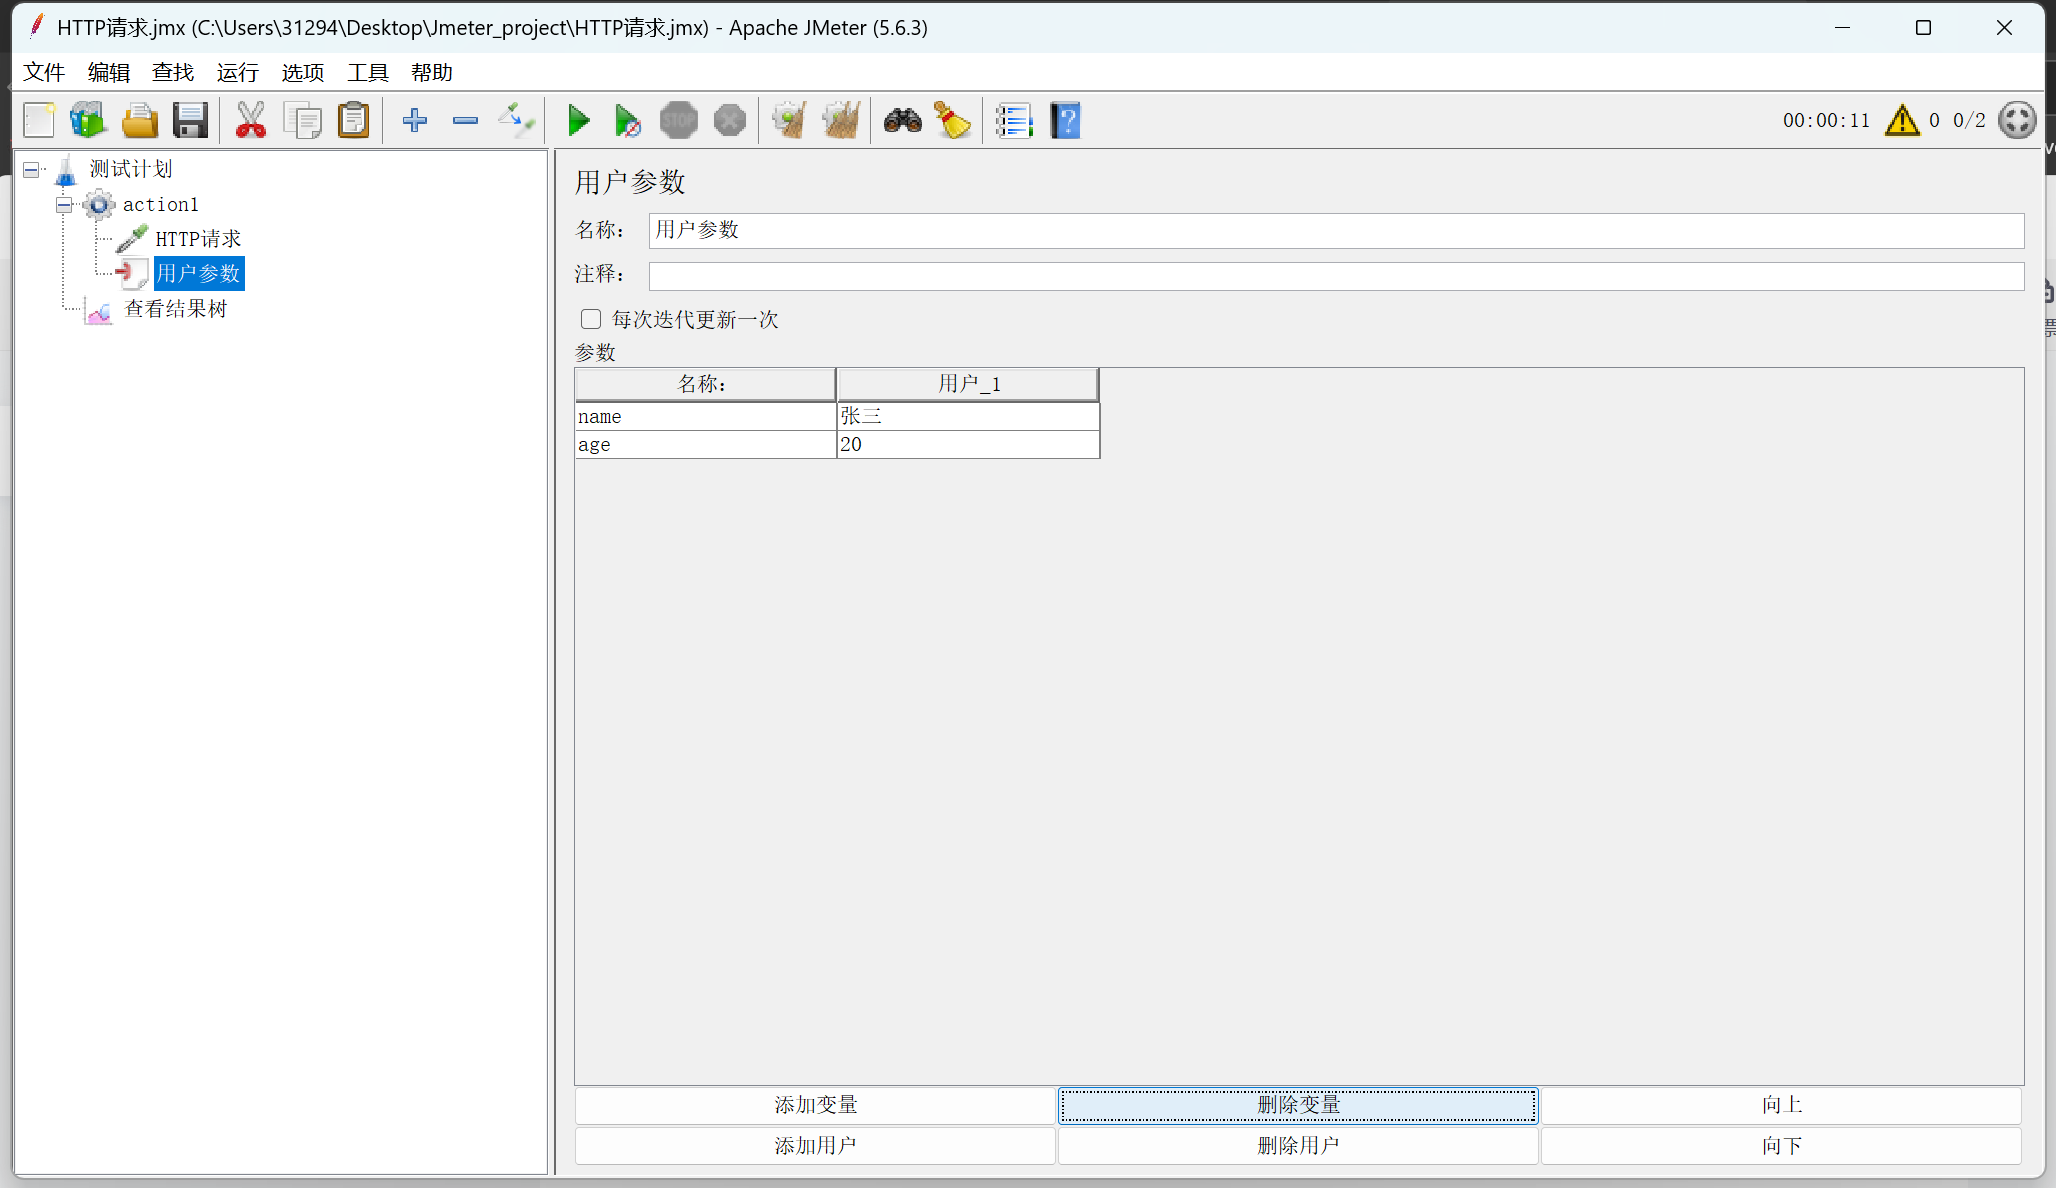Collapse the 测试计划 tree node

click(x=31, y=170)
